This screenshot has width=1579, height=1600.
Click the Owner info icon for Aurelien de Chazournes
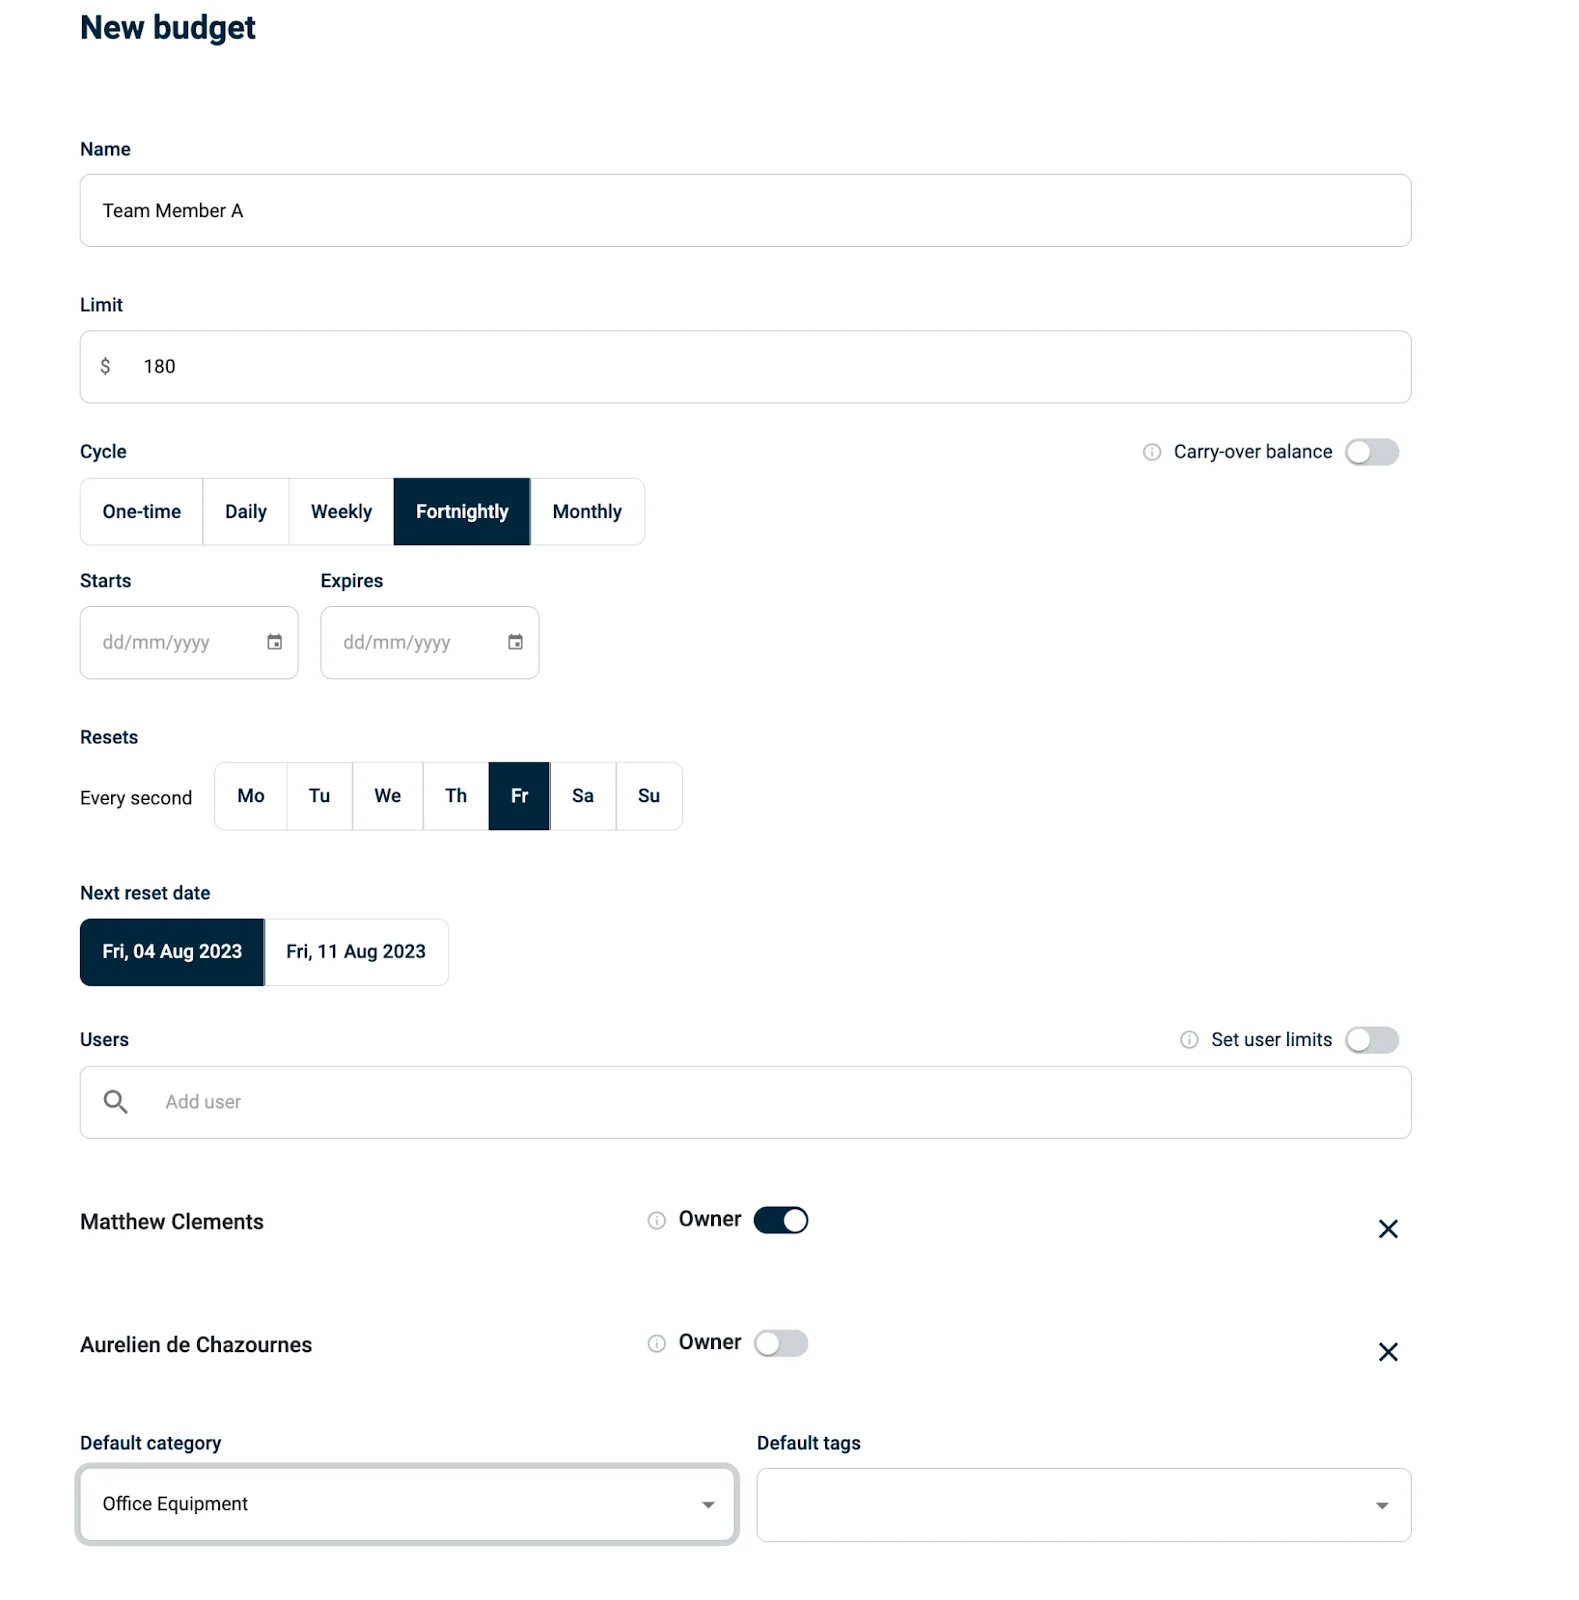656,1344
